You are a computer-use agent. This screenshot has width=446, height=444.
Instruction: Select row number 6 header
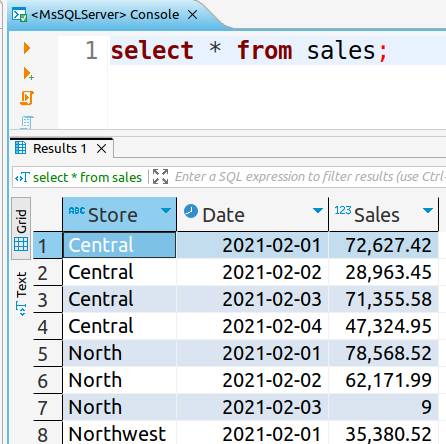coord(48,380)
